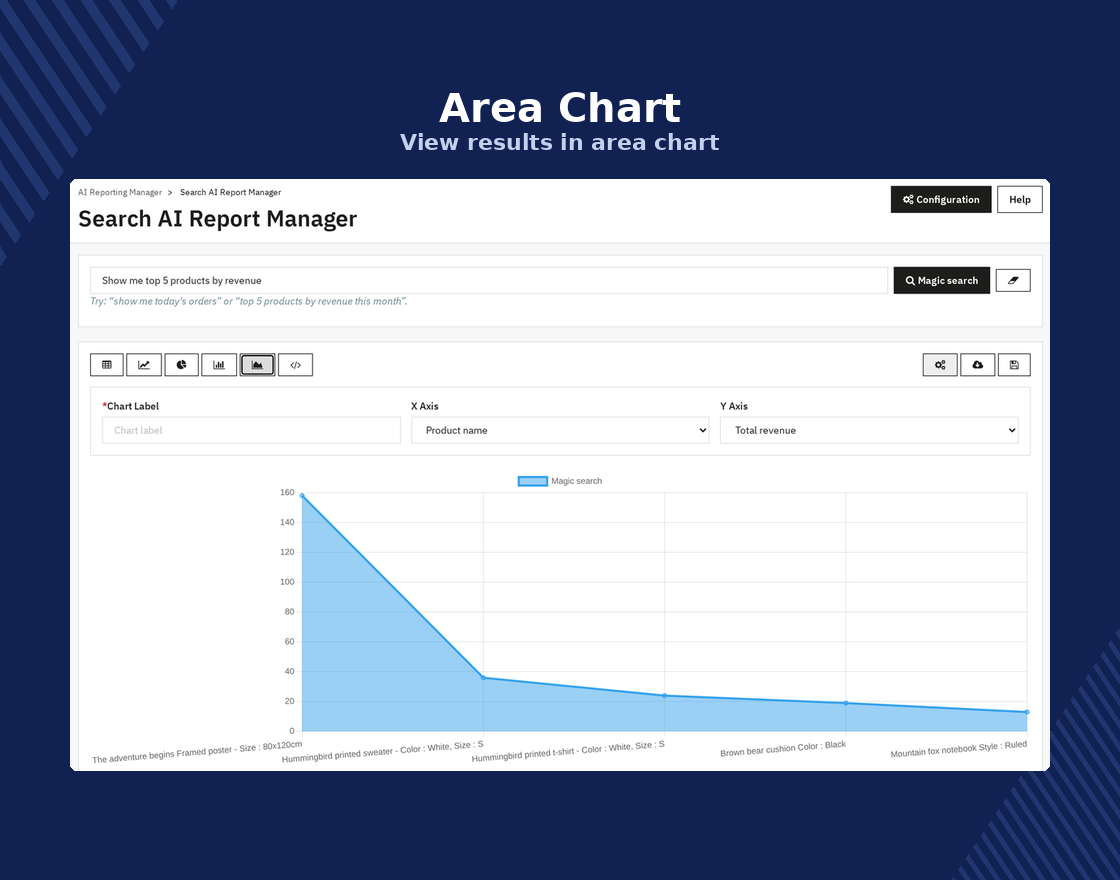Click 'Hummingbird printed sweater' axis label
This screenshot has width=1120, height=880.
pyautogui.click(x=383, y=751)
